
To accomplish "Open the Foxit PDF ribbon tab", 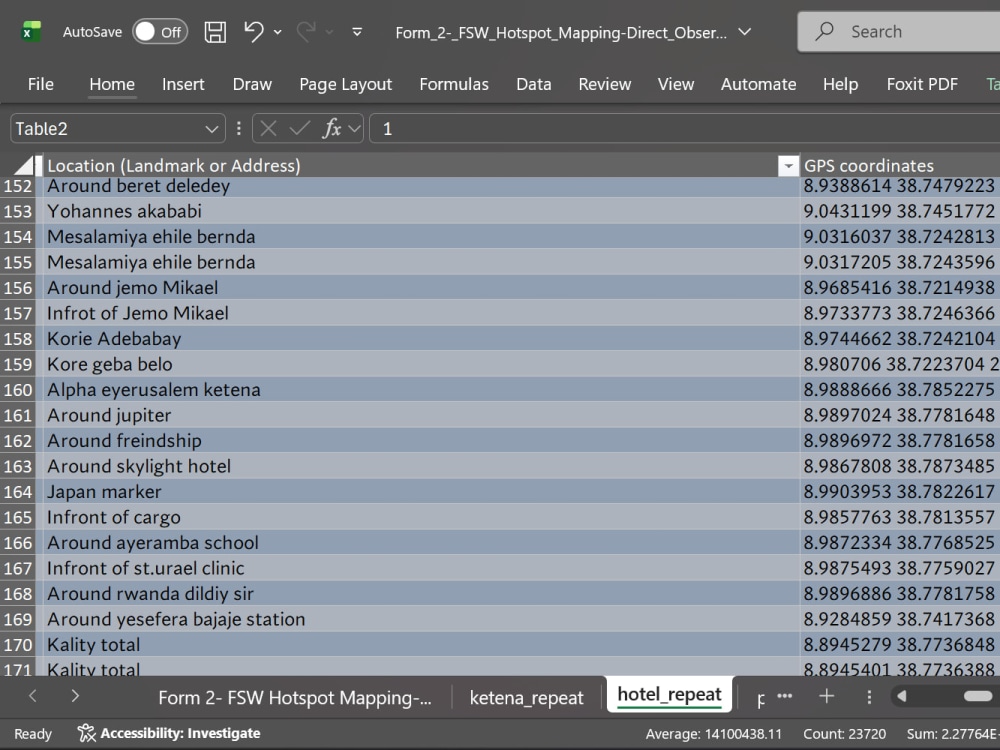I will pyautogui.click(x=922, y=84).
